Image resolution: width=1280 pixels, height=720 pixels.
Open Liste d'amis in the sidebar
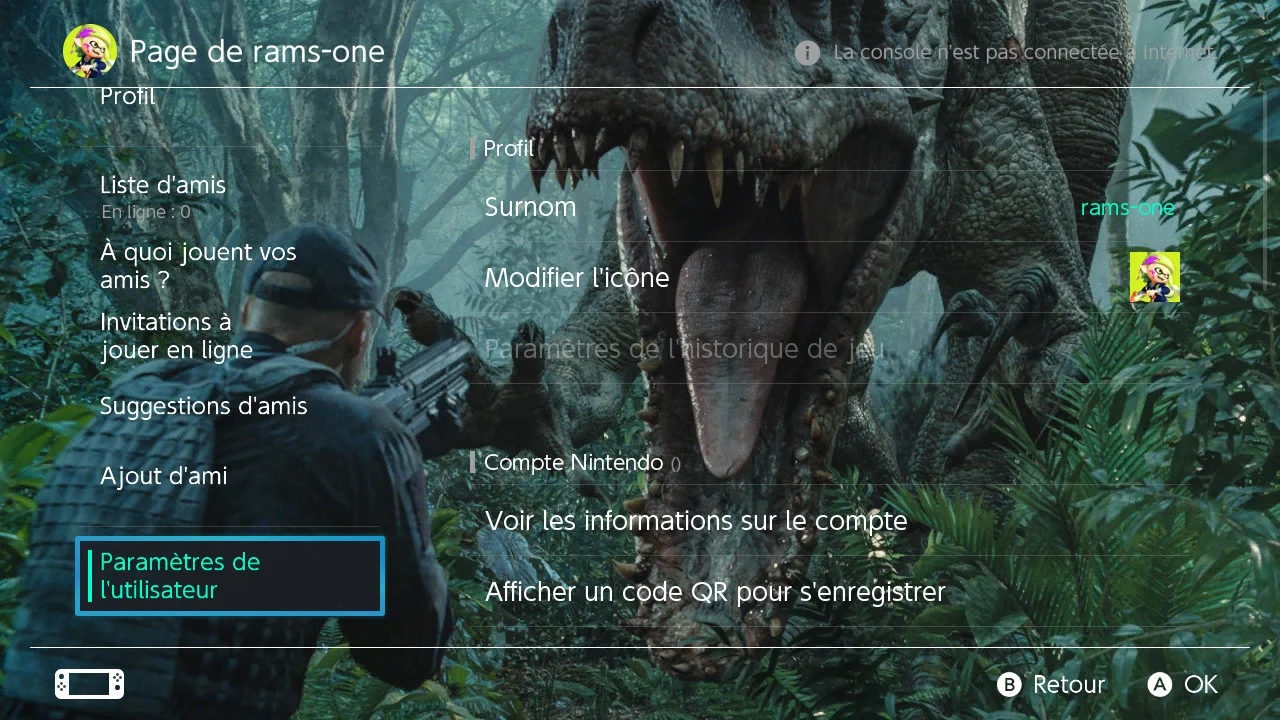tap(163, 186)
